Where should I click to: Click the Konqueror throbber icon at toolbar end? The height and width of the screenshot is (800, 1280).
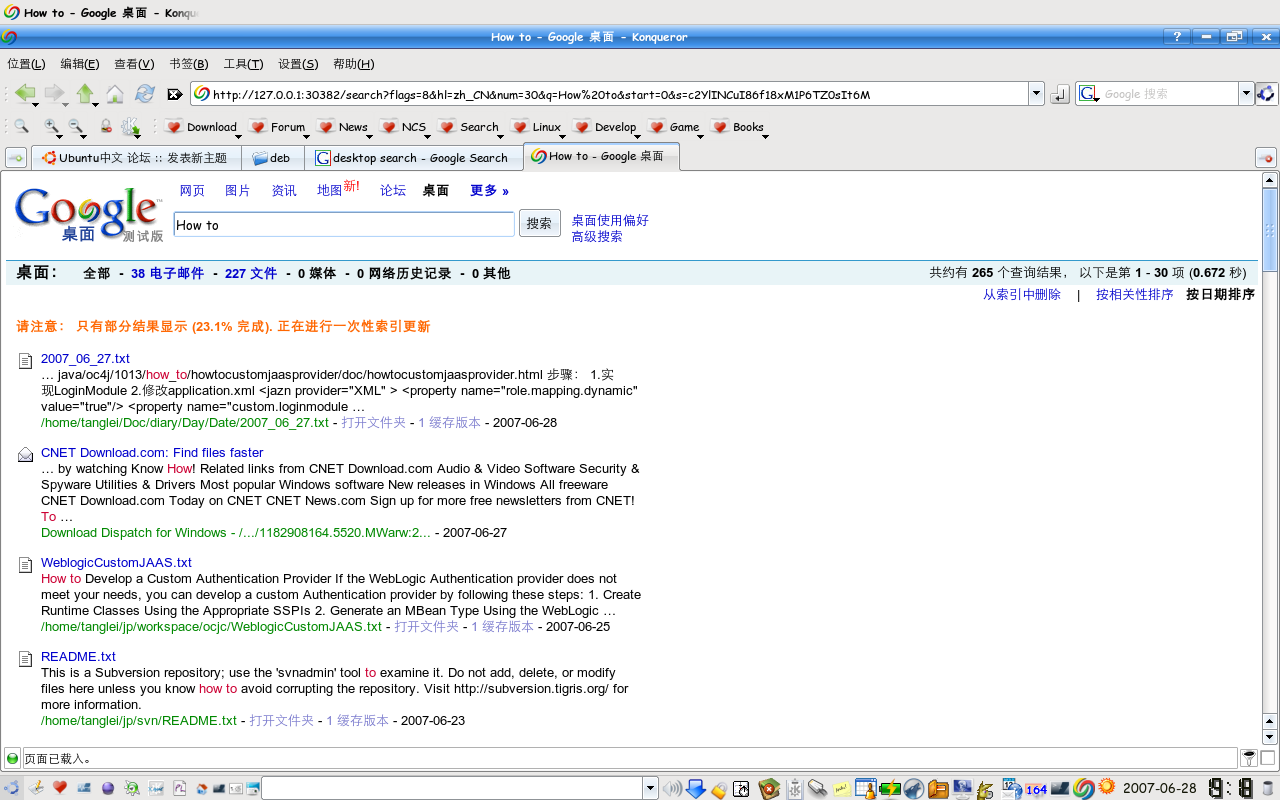pyautogui.click(x=1267, y=93)
